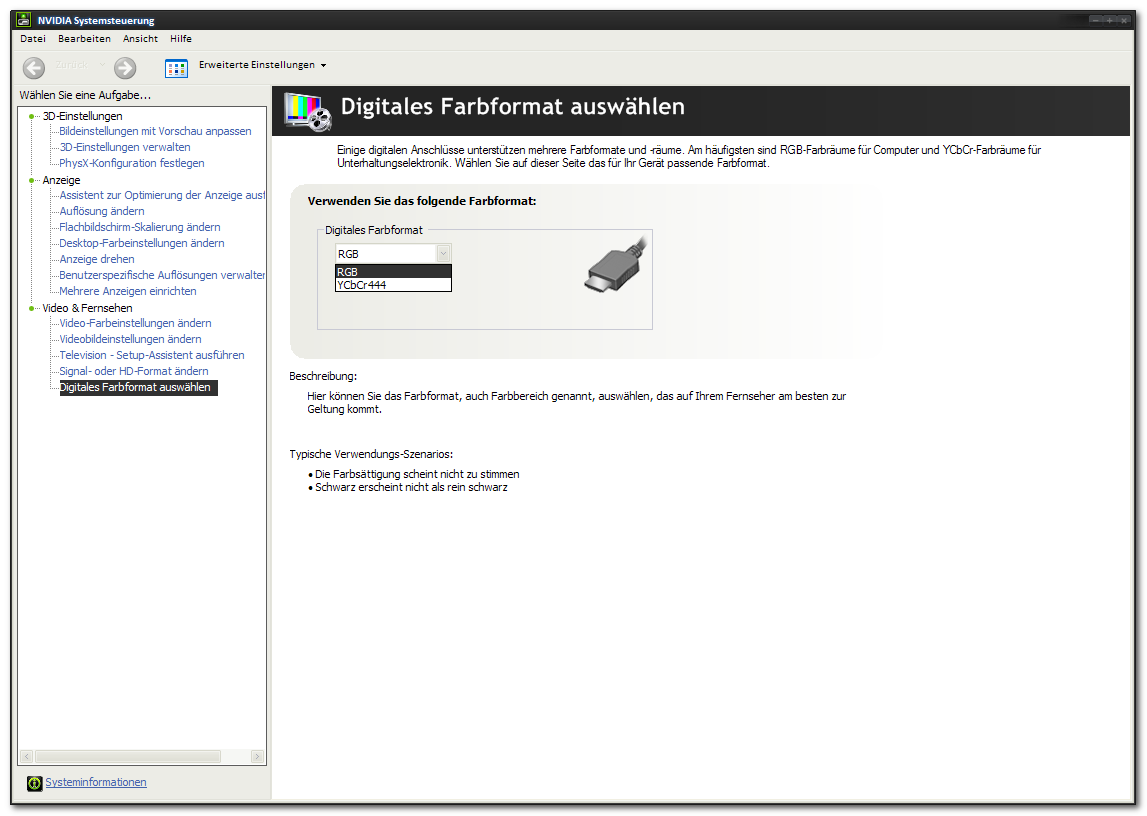The height and width of the screenshot is (816, 1147).
Task: Collapse the Anzeige tree node
Action: (31, 181)
